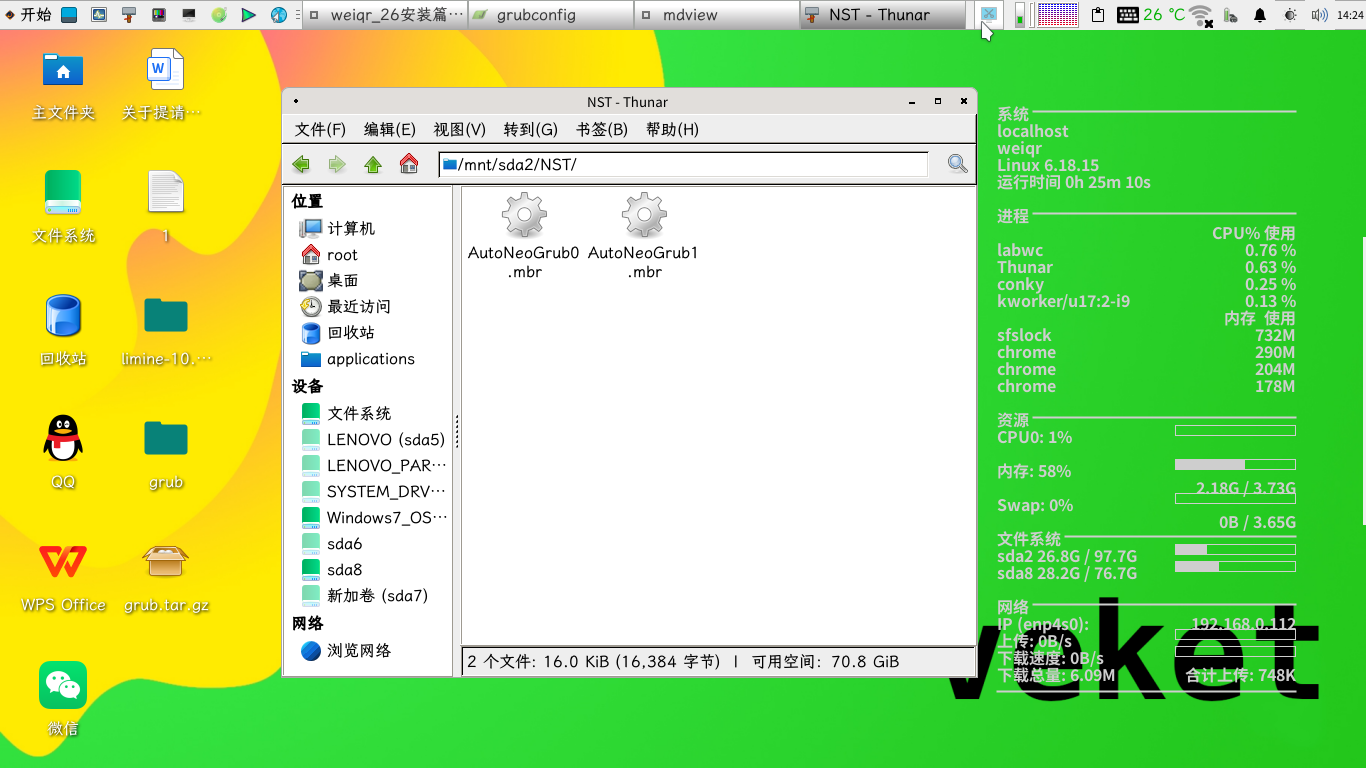Go up one directory with the Up arrow
The width and height of the screenshot is (1366, 768).
(372, 163)
